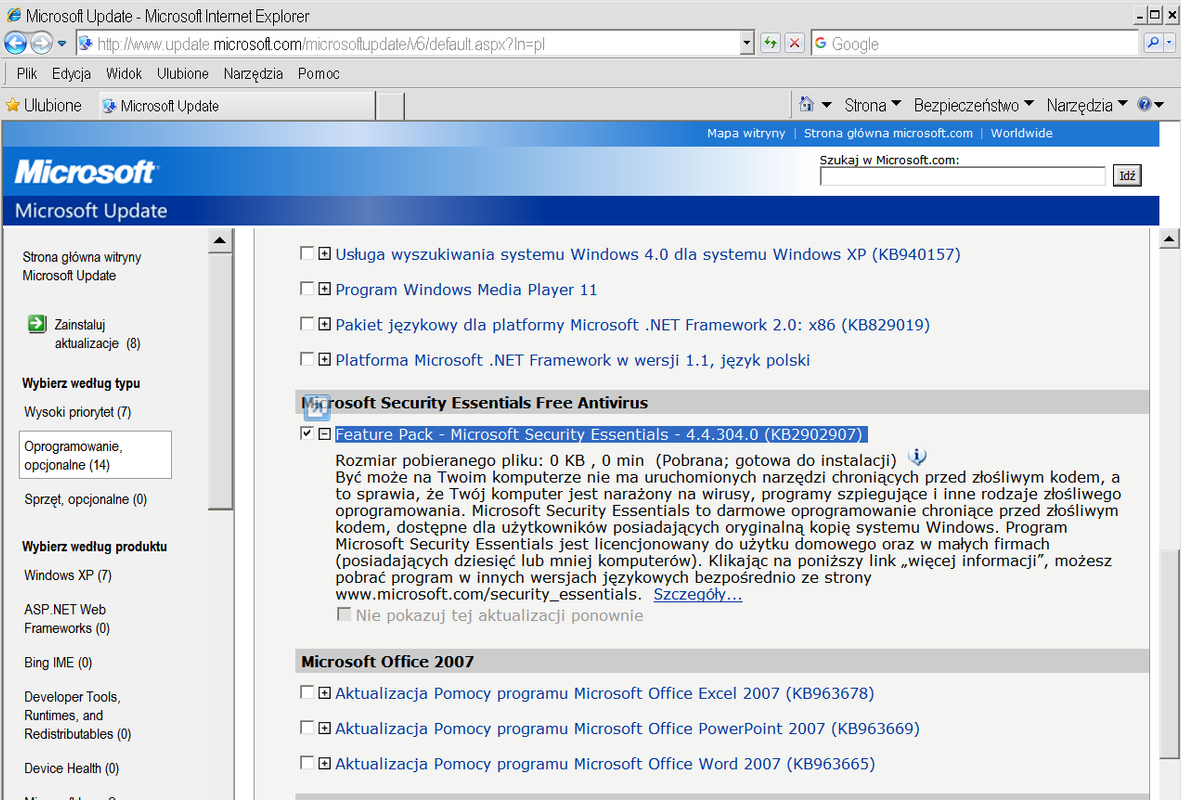Open the address bar history dropdown
The width and height of the screenshot is (1181, 800).
click(x=746, y=44)
